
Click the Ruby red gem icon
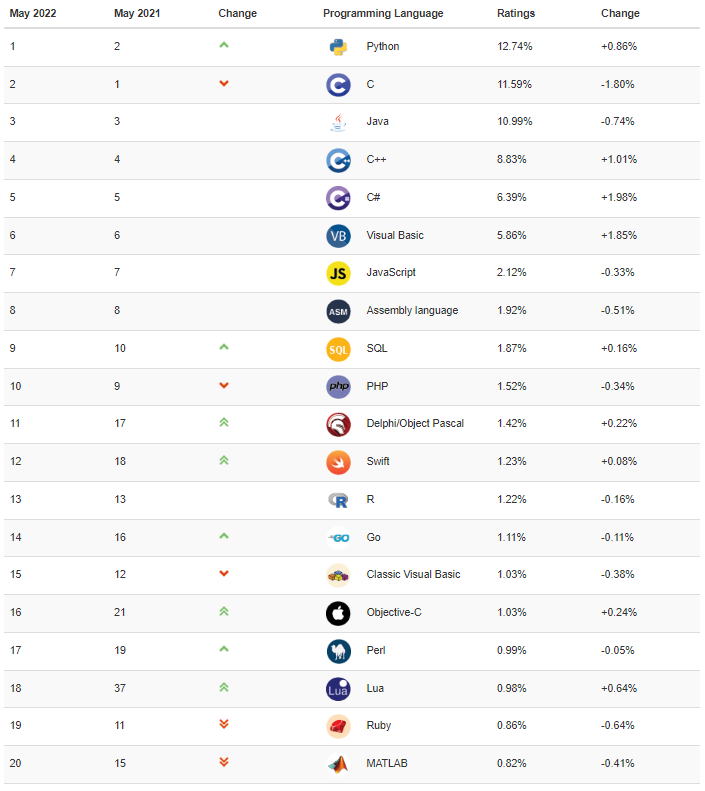pyautogui.click(x=338, y=726)
